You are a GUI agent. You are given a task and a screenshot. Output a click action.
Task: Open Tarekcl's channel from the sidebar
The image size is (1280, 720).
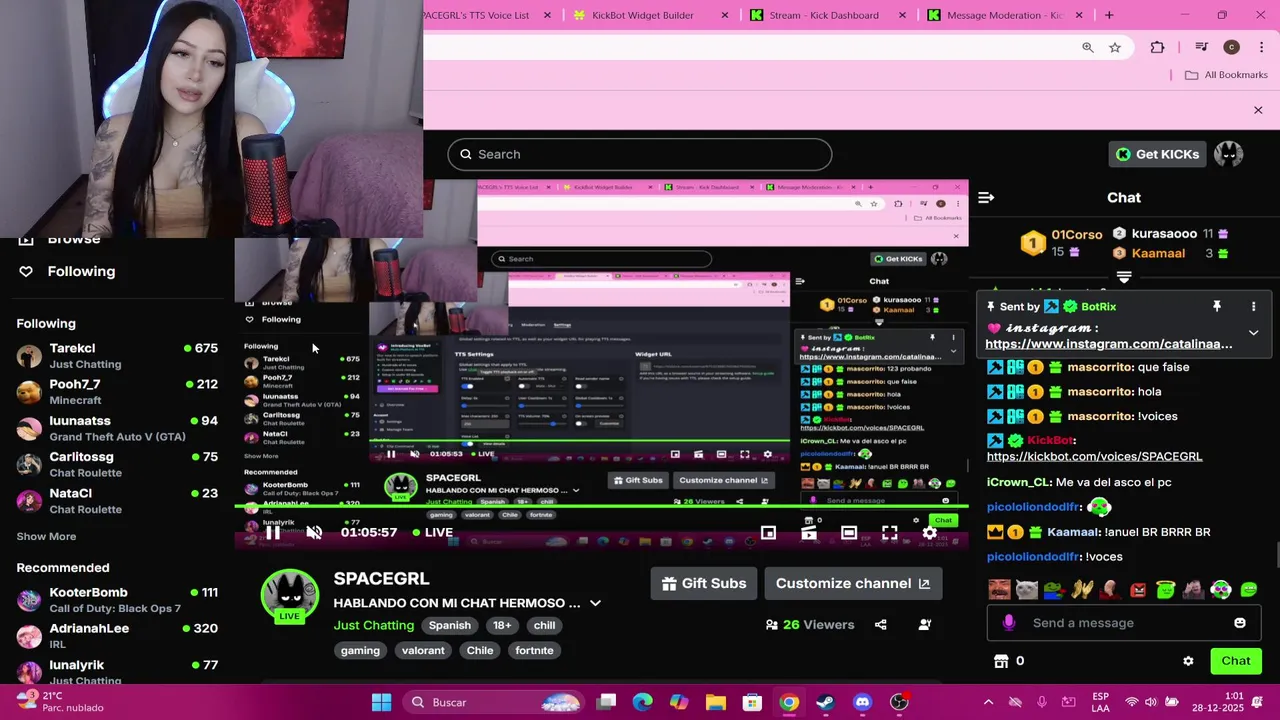tap(117, 355)
